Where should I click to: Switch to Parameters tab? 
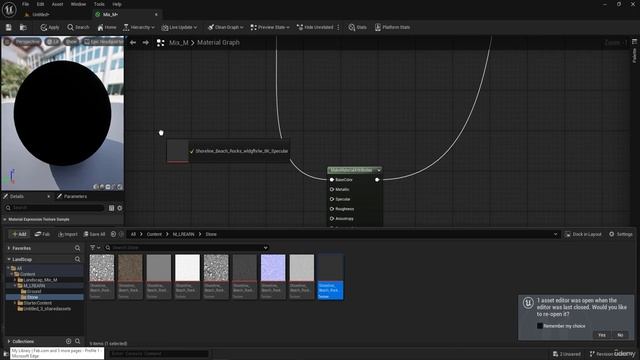coord(72,196)
